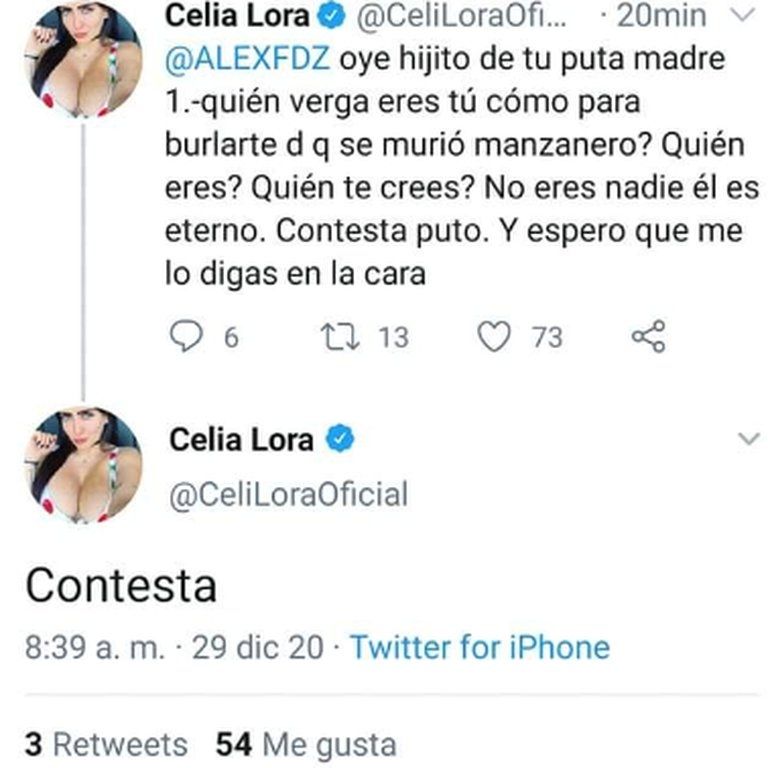Click the like count 73
Image resolution: width=768 pixels, height=768 pixels.
coord(546,338)
